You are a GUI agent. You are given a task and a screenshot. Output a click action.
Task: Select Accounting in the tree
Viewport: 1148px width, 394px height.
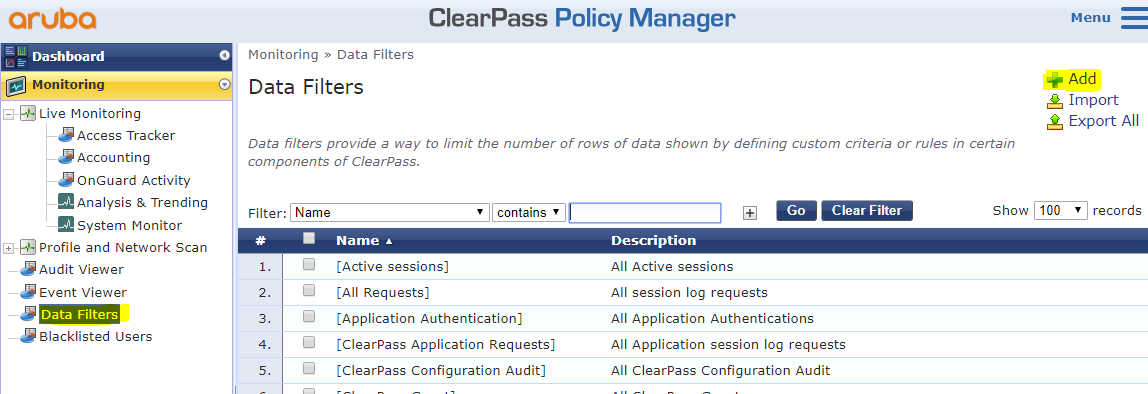[113, 157]
